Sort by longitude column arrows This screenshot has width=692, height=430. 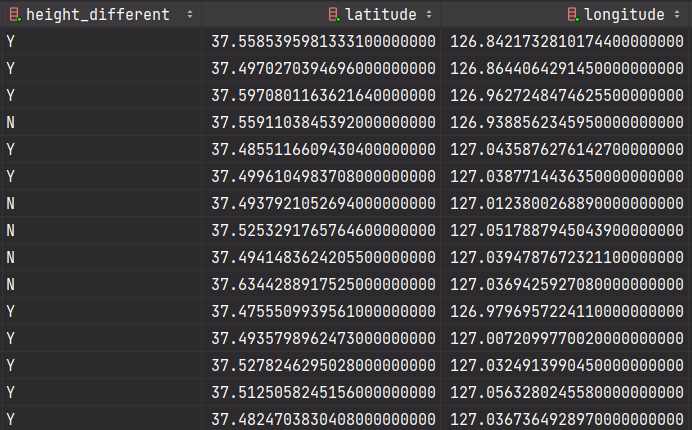click(677, 15)
